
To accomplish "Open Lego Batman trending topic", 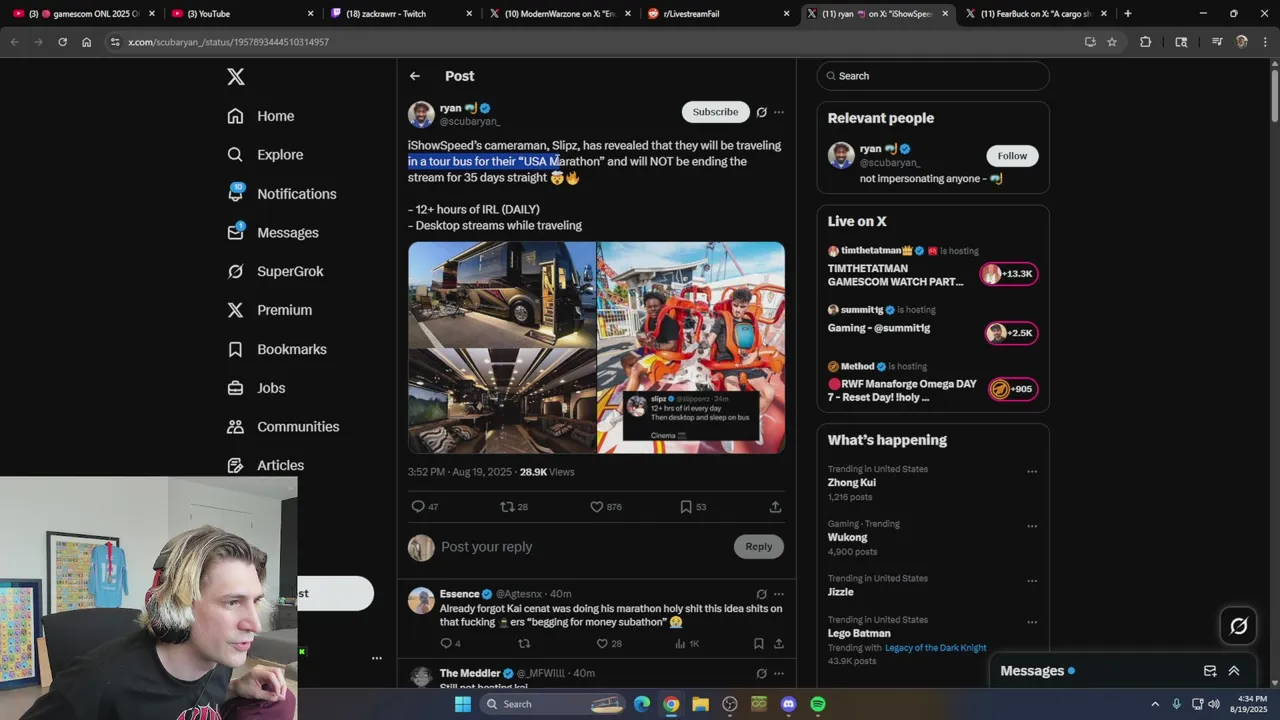I will tap(859, 633).
